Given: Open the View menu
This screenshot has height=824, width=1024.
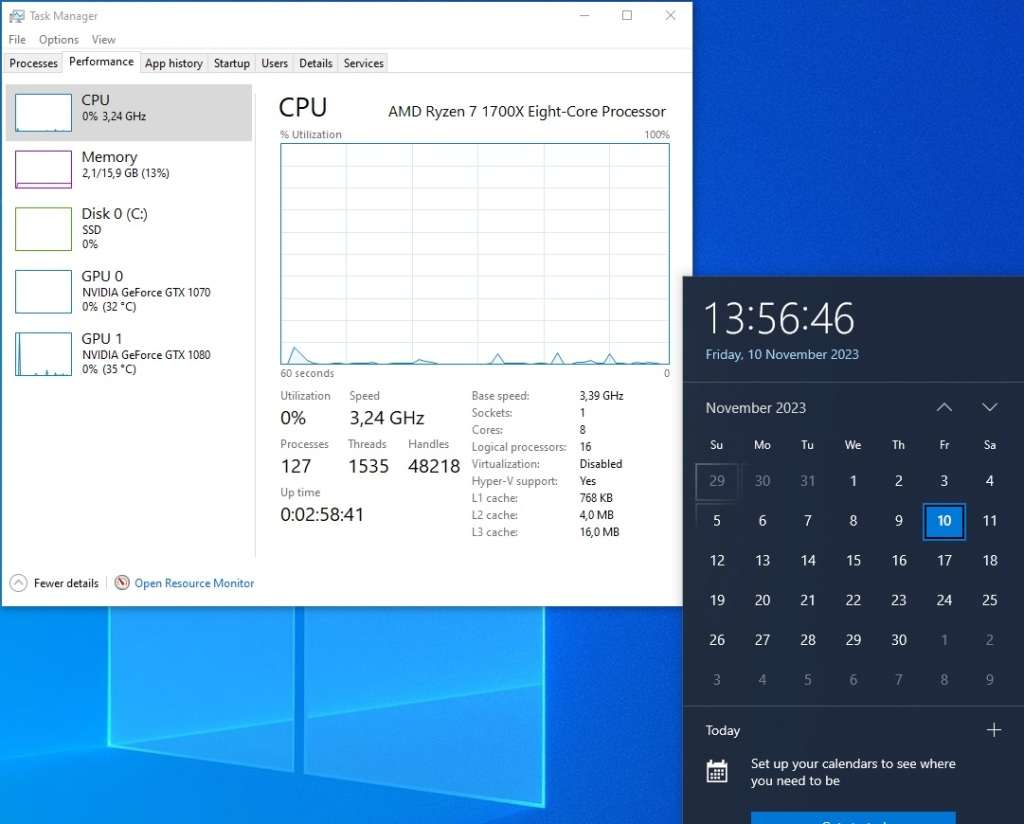Looking at the screenshot, I should [104, 39].
